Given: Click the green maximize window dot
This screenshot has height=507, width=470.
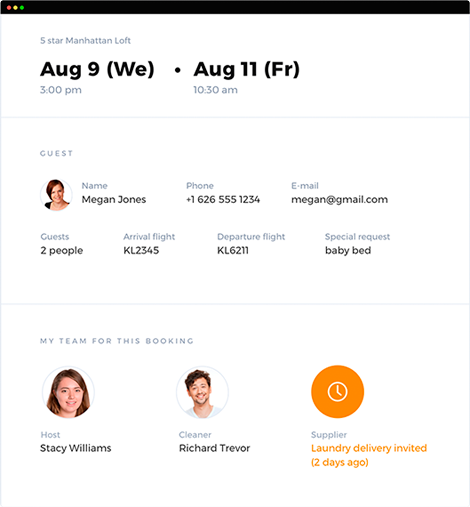Looking at the screenshot, I should [x=22, y=7].
